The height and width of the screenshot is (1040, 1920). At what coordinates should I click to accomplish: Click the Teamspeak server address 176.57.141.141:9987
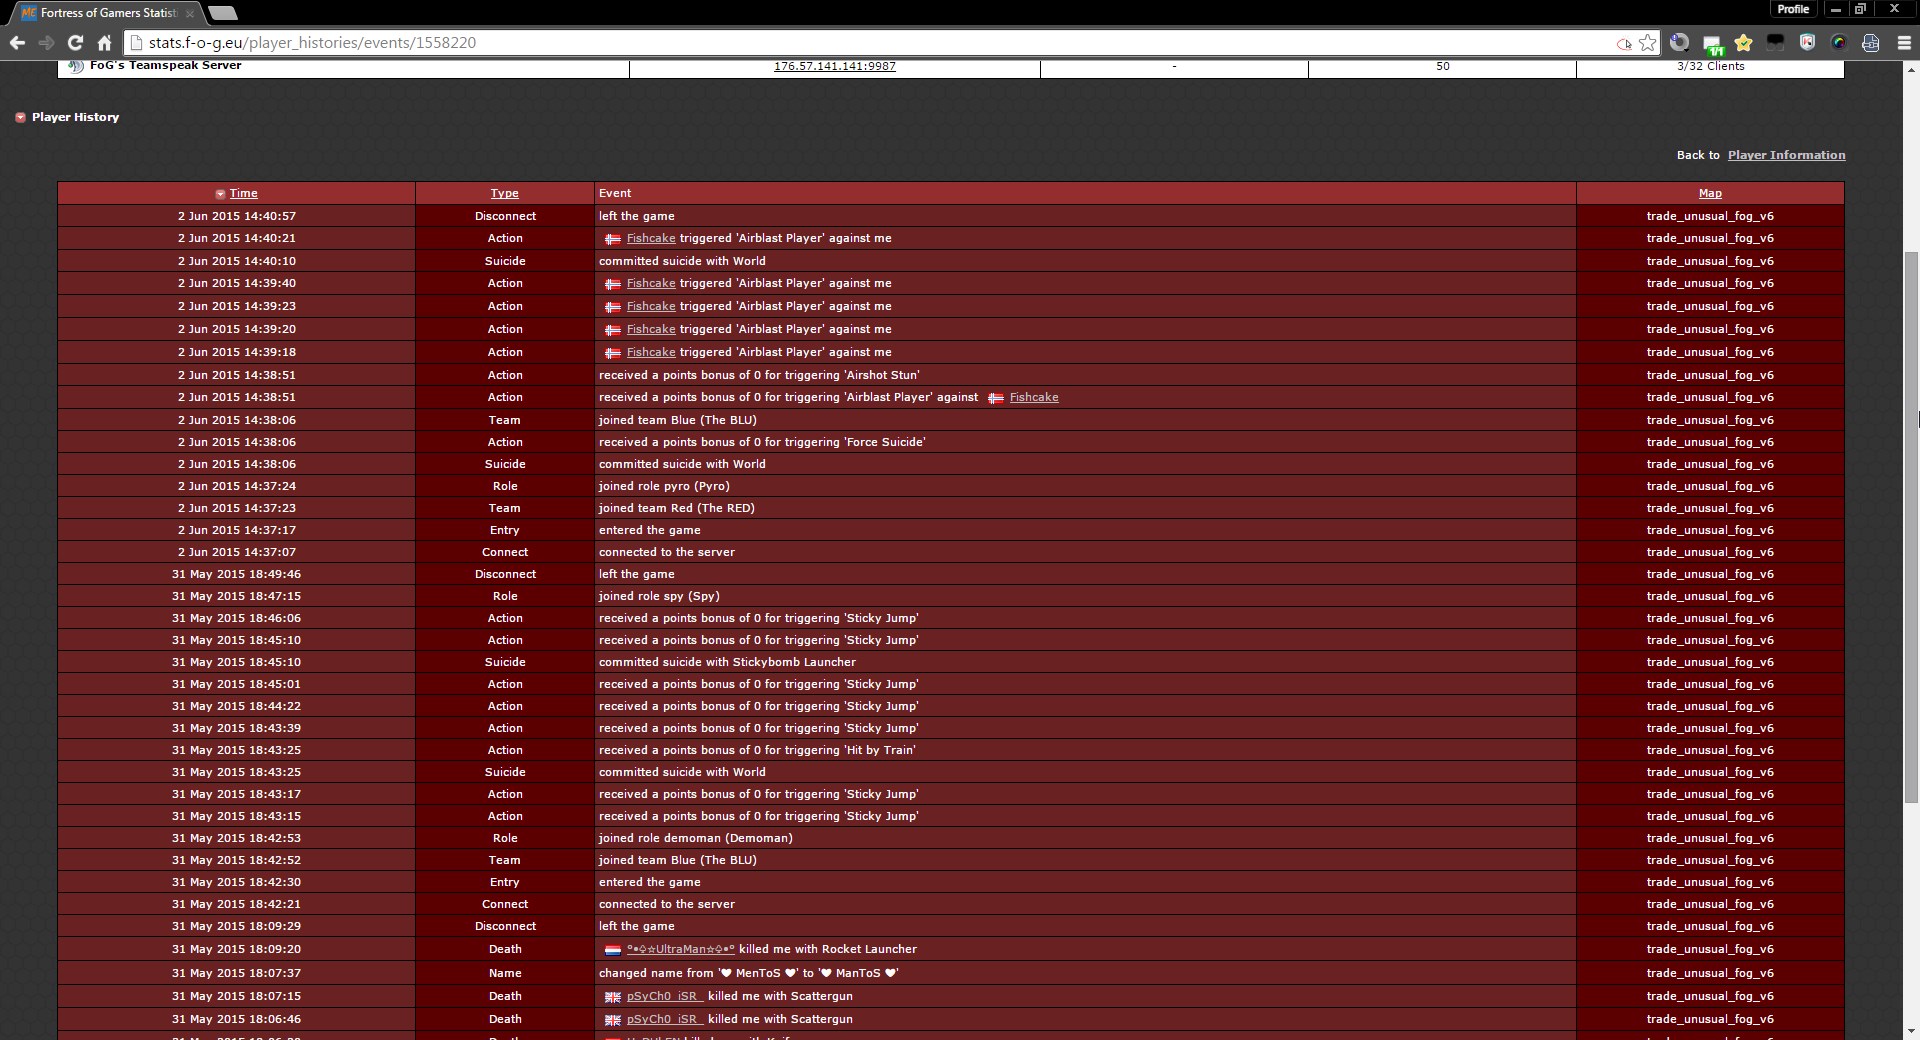click(834, 66)
